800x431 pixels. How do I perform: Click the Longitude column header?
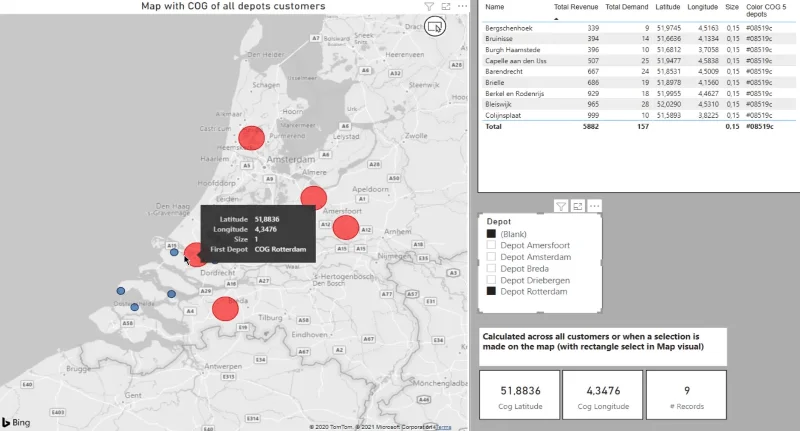click(703, 7)
